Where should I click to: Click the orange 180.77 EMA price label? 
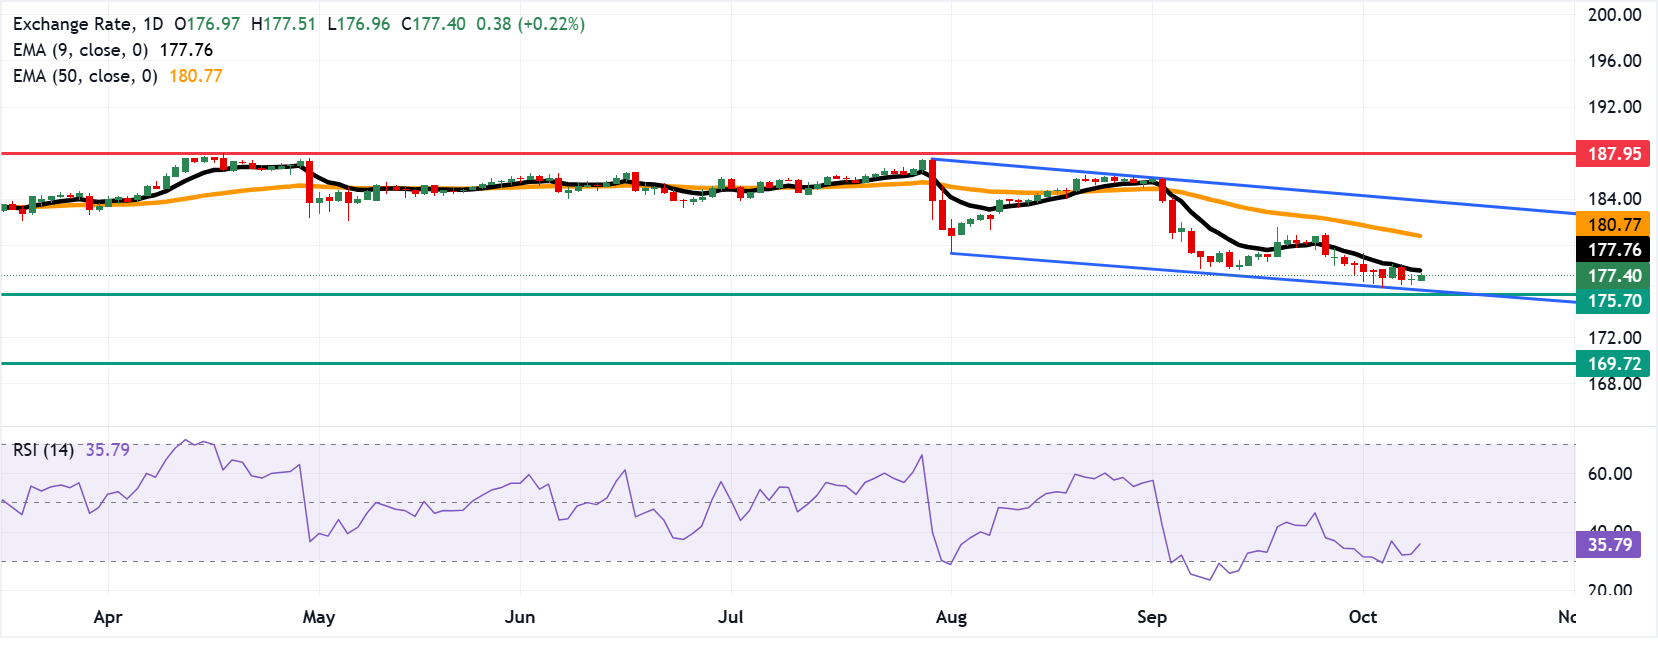pos(1613,225)
